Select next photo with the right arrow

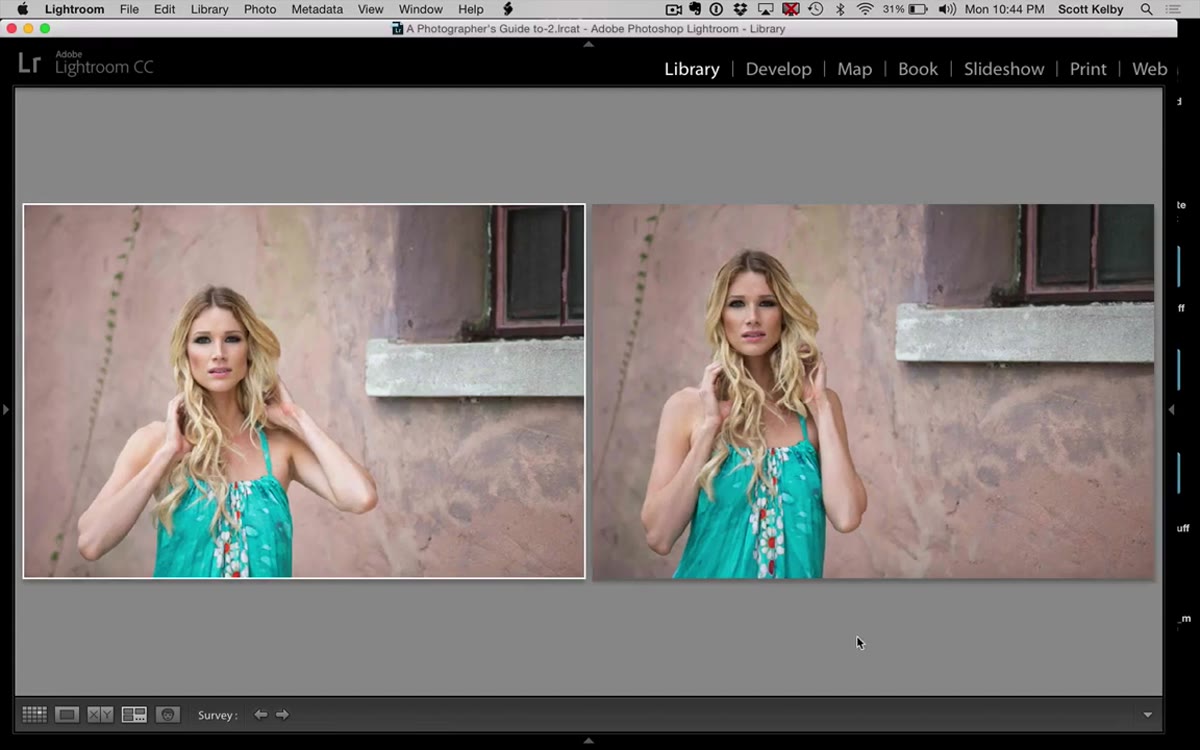click(282, 714)
